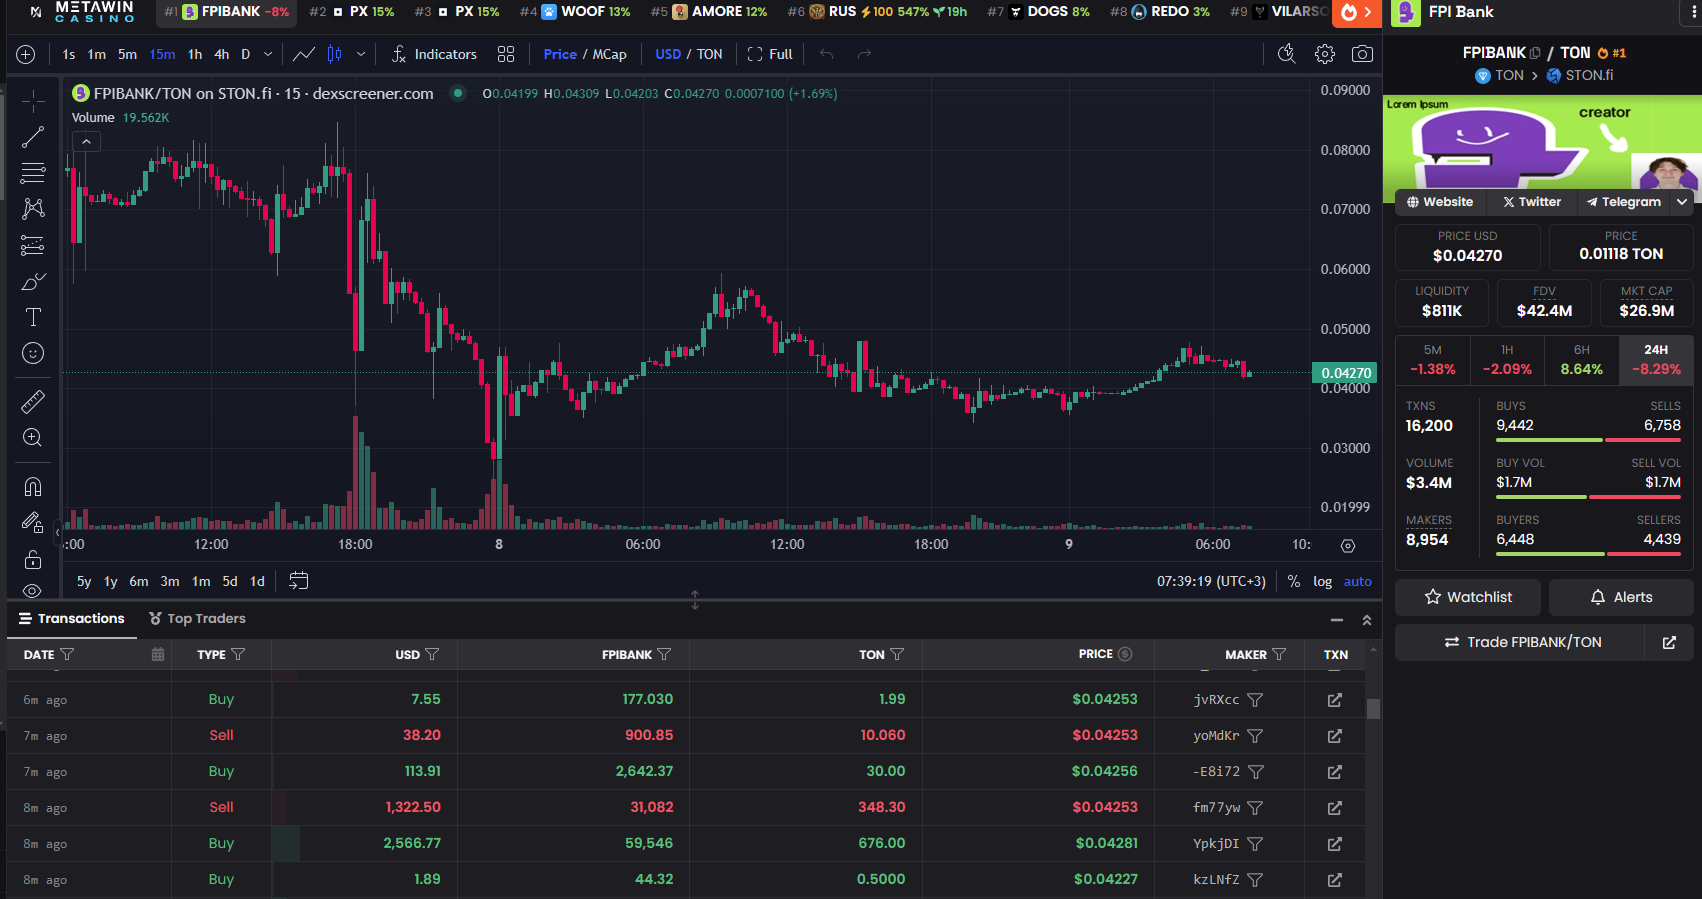This screenshot has width=1702, height=899.
Task: Activate the zoom in tool
Action: (33, 438)
